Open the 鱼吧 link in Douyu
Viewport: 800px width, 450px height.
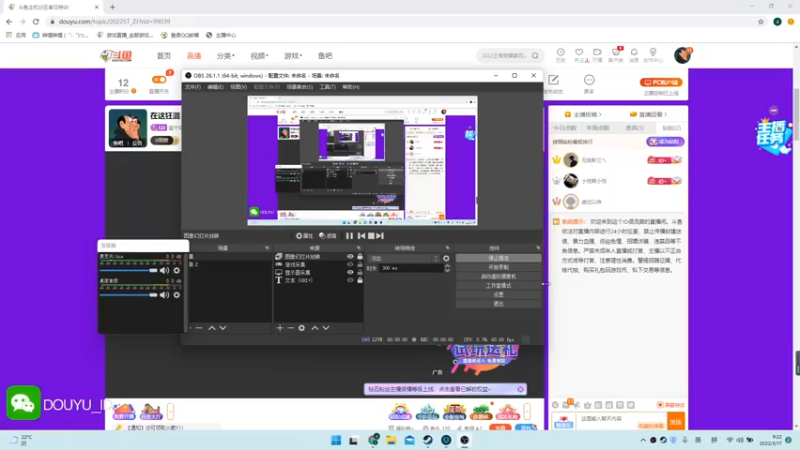pos(325,56)
